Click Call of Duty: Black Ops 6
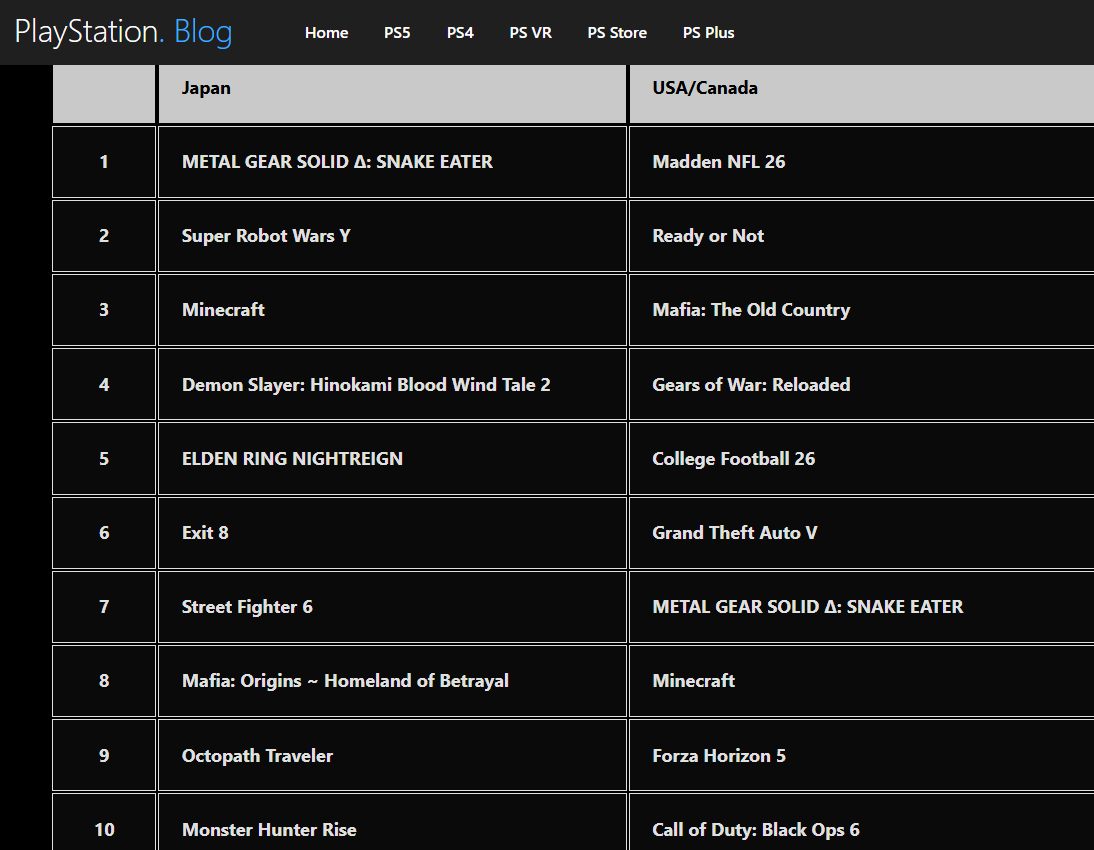This screenshot has width=1094, height=850. (x=862, y=823)
